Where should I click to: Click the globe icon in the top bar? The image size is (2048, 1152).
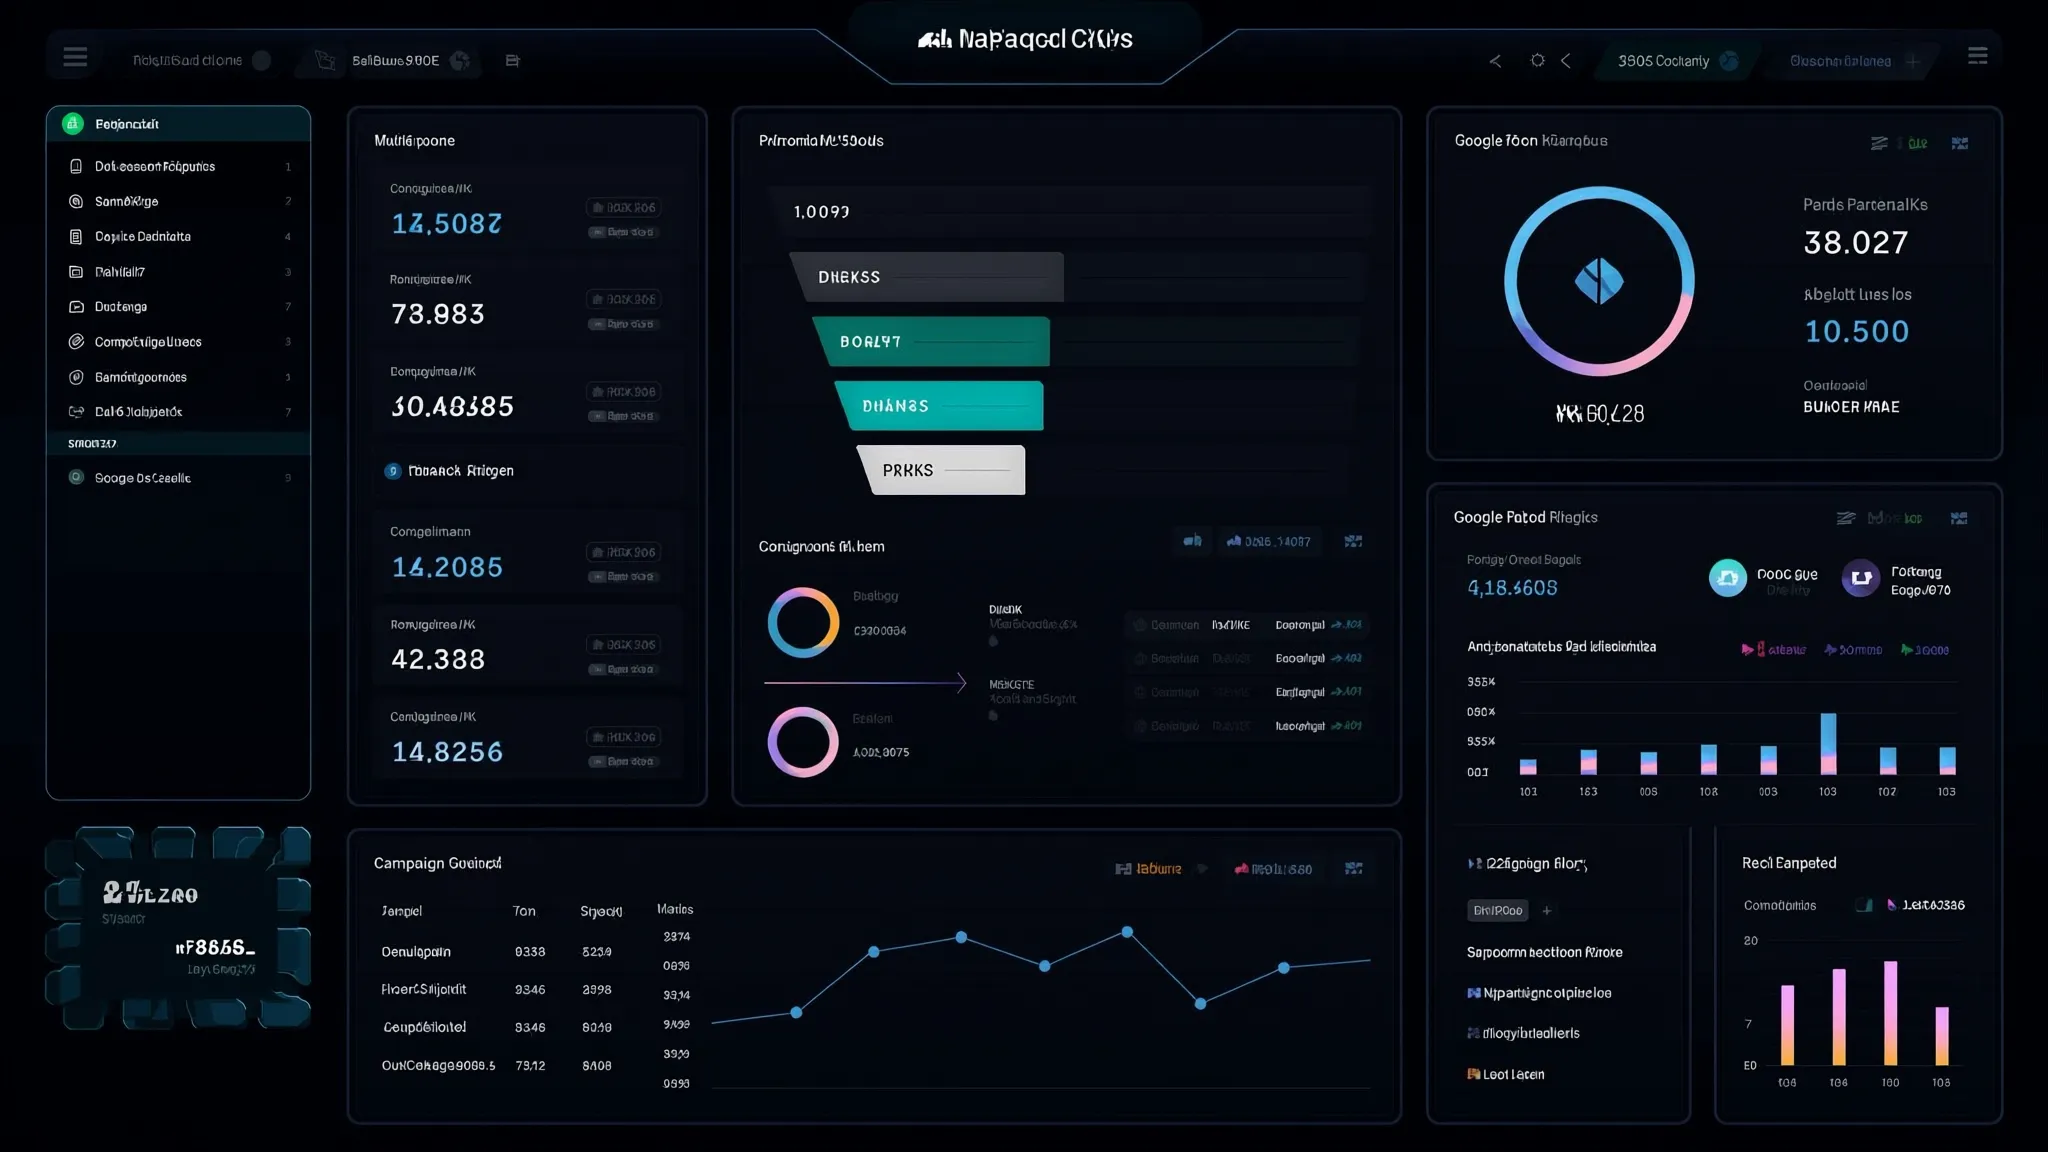click(x=460, y=60)
